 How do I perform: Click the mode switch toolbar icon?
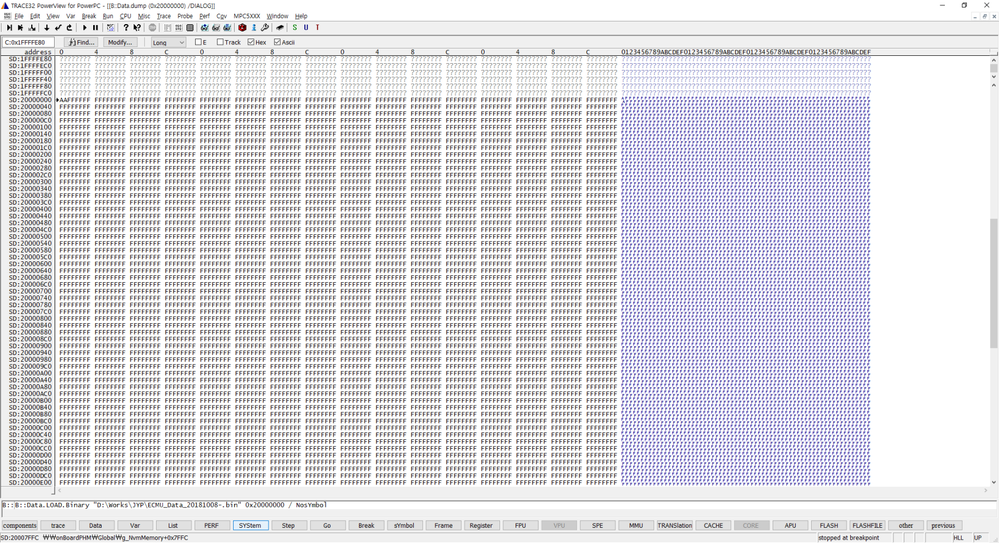(110, 27)
